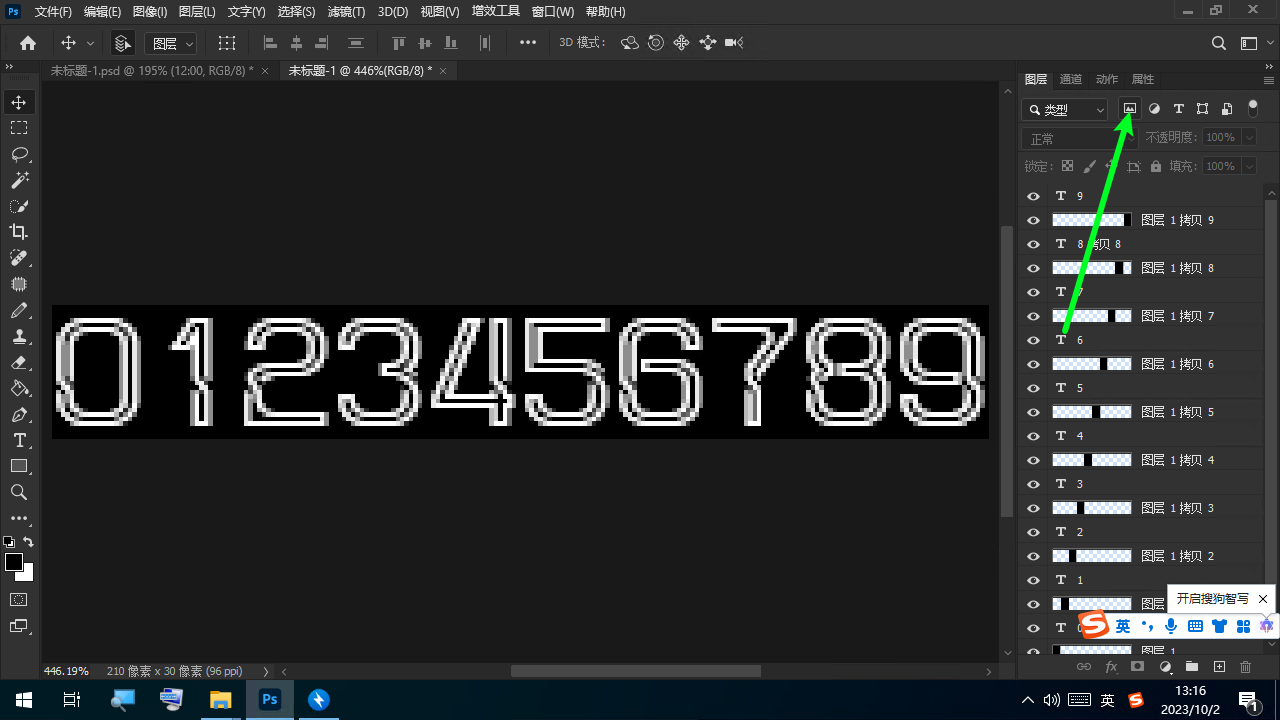Open the 正常 blend mode dropdown
Viewport: 1280px width, 720px height.
click(x=1077, y=139)
